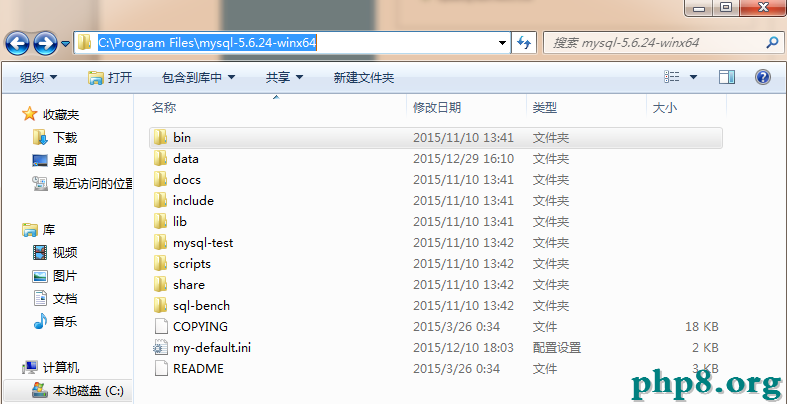Select the docs folder icon

161,179
